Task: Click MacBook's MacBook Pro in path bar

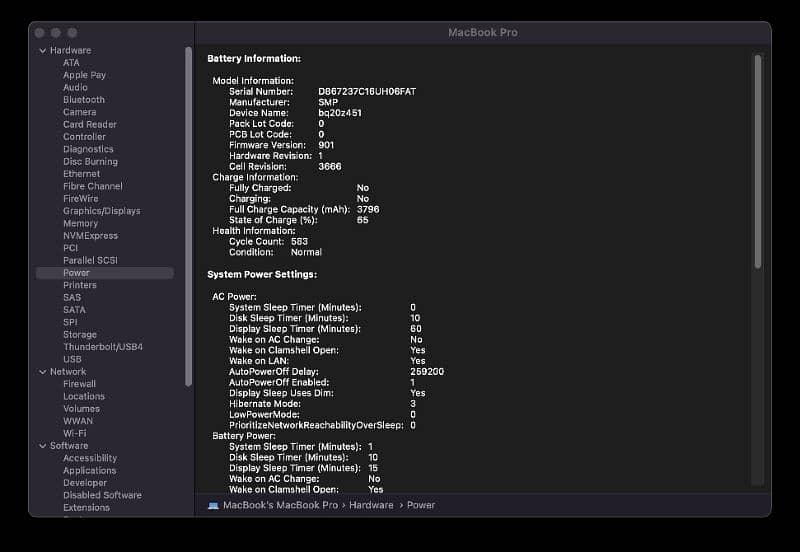Action: (282, 505)
